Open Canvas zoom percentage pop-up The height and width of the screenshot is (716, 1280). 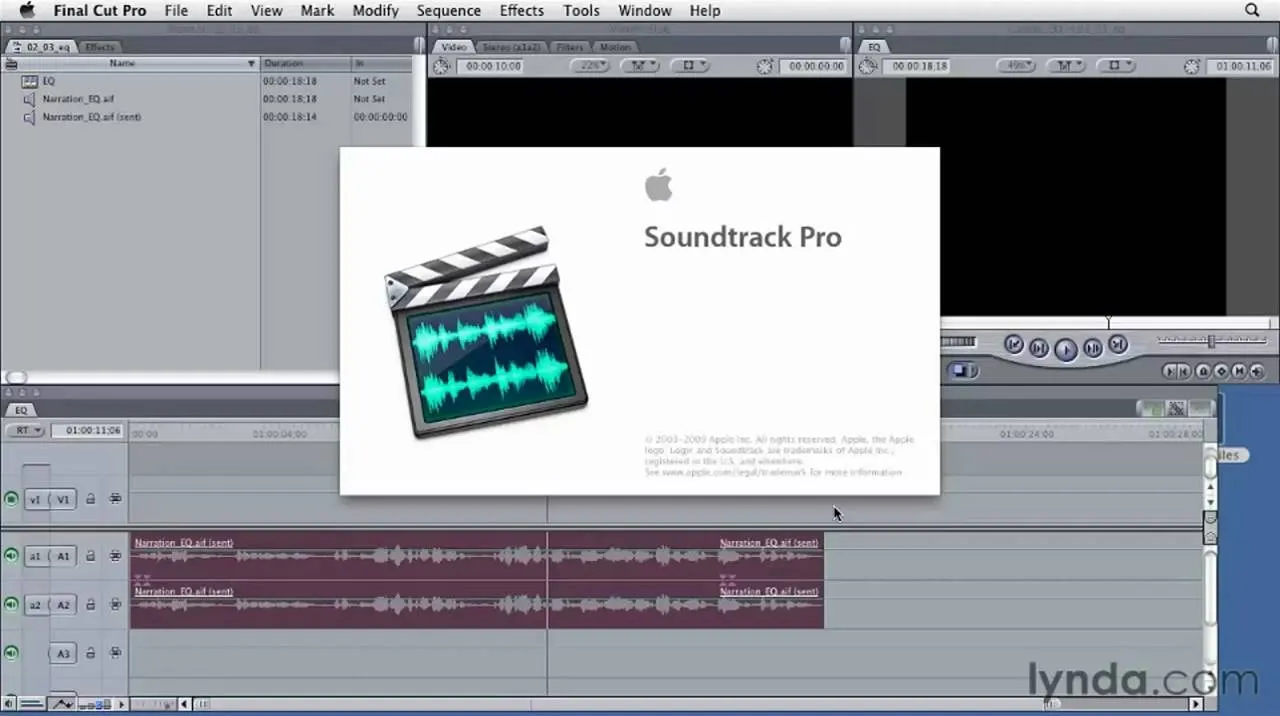click(x=1016, y=66)
